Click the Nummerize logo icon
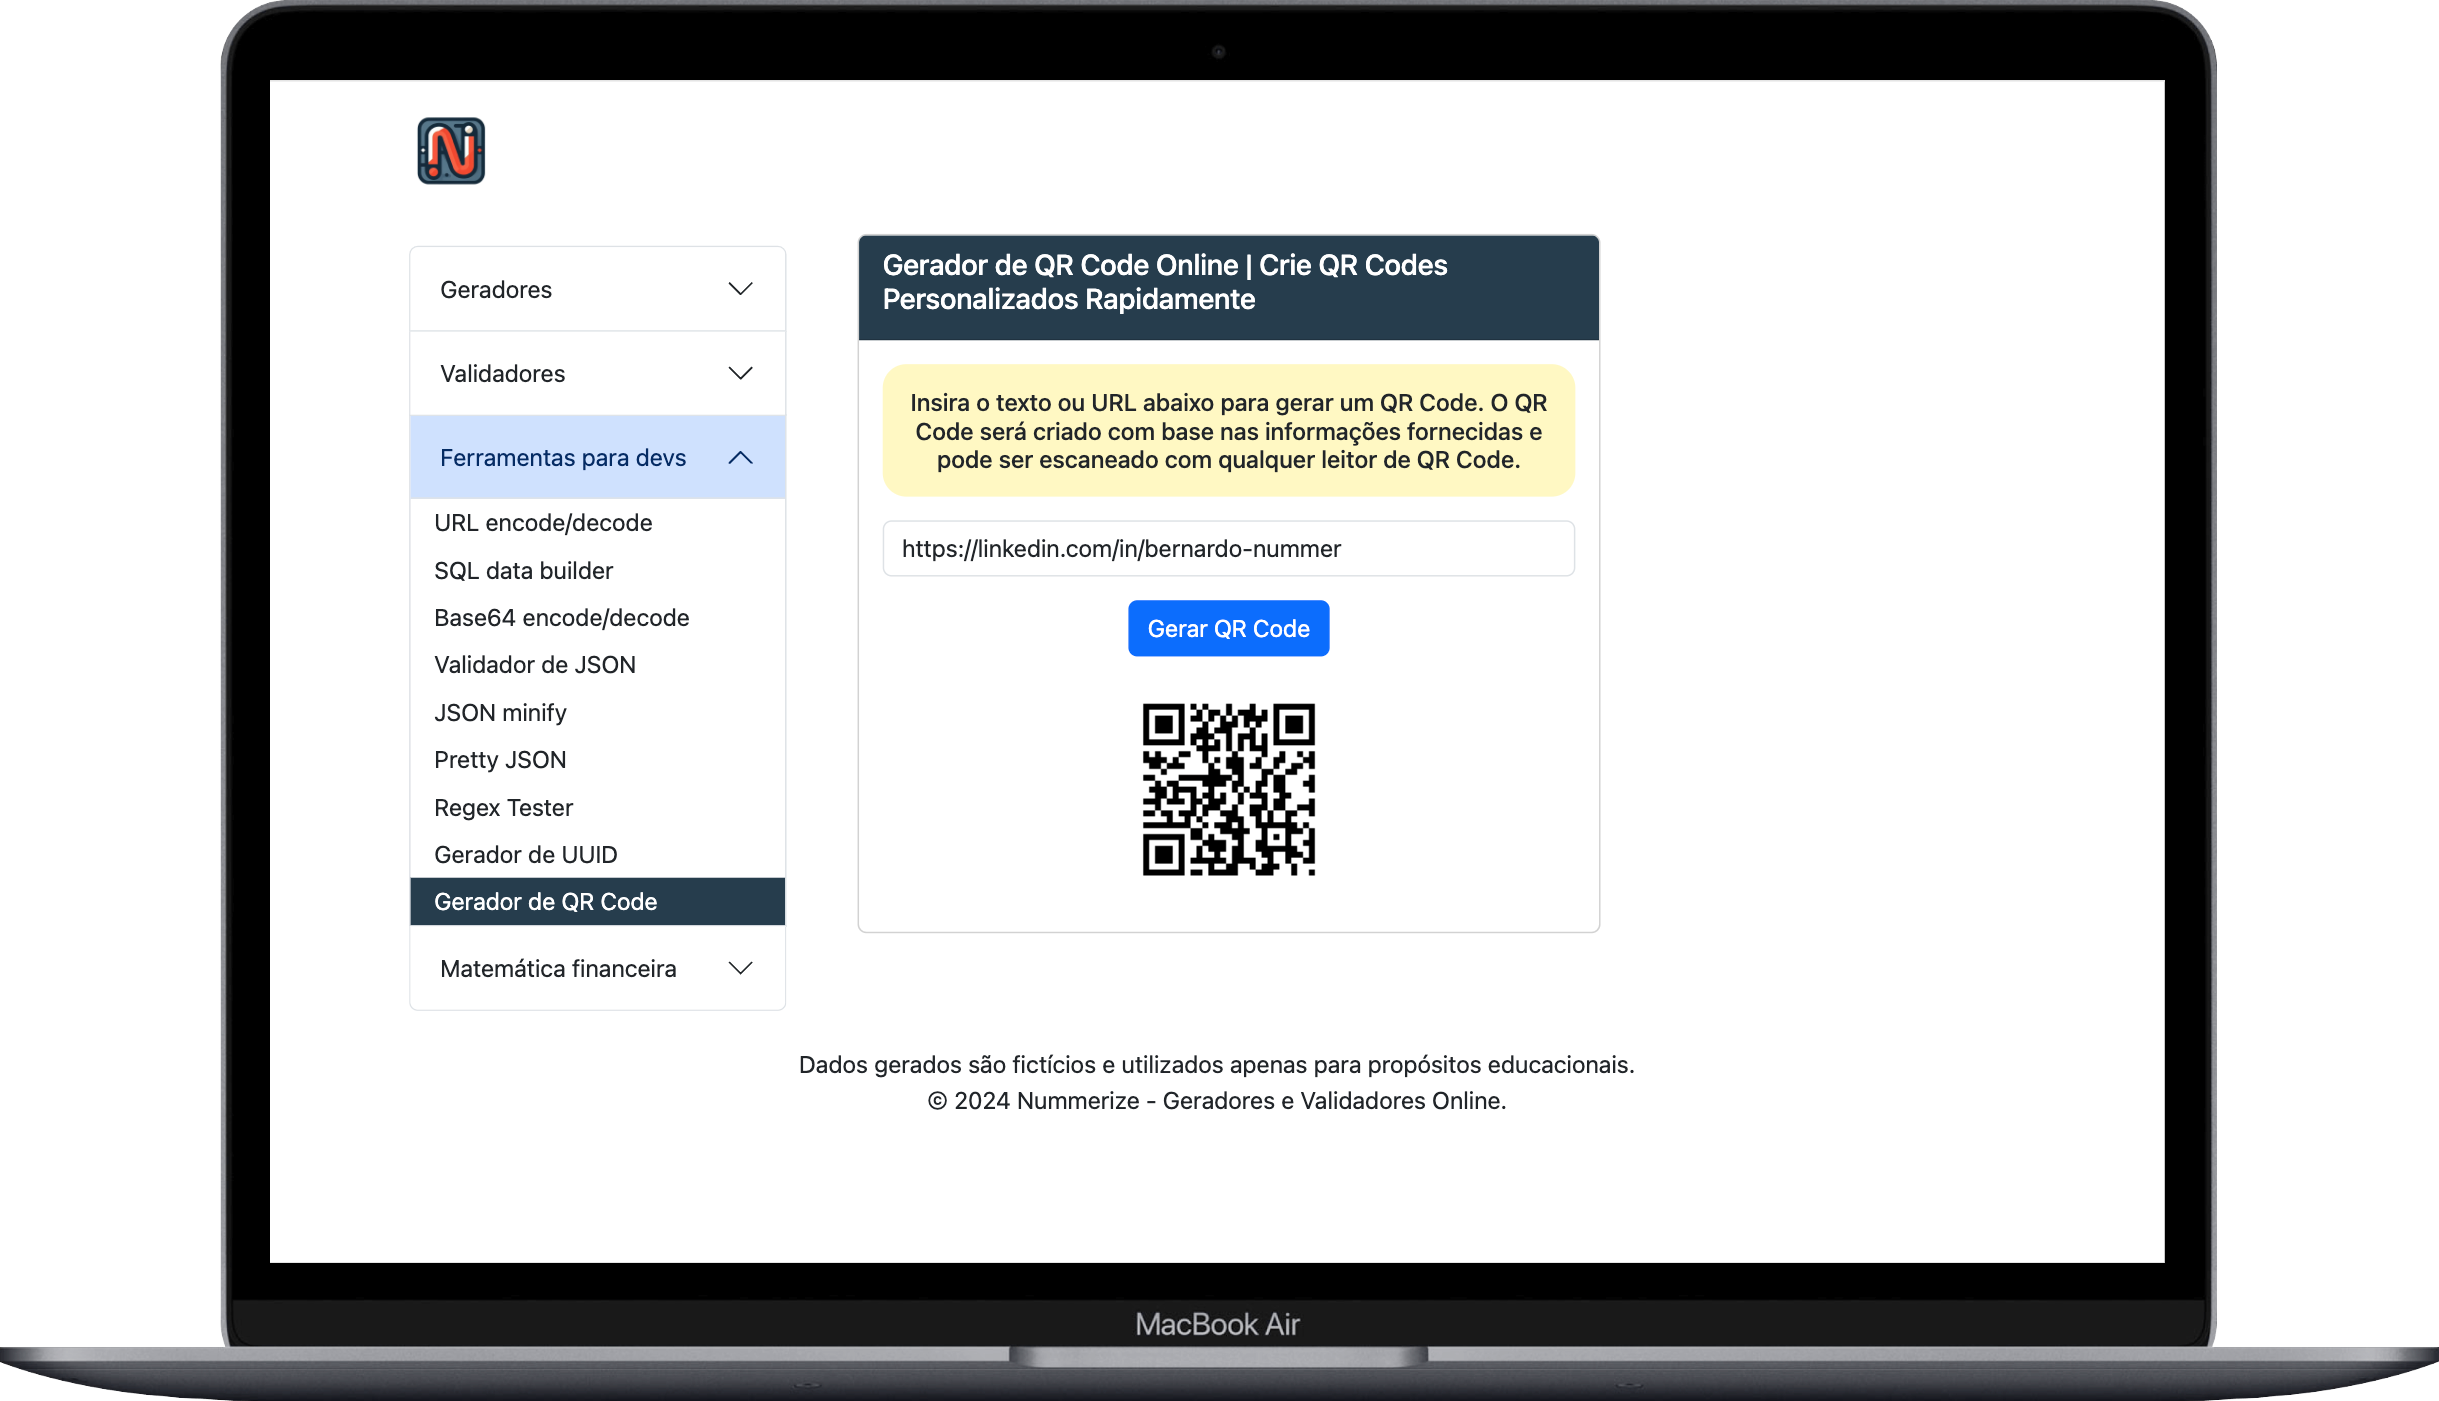2439x1401 pixels. (x=451, y=151)
